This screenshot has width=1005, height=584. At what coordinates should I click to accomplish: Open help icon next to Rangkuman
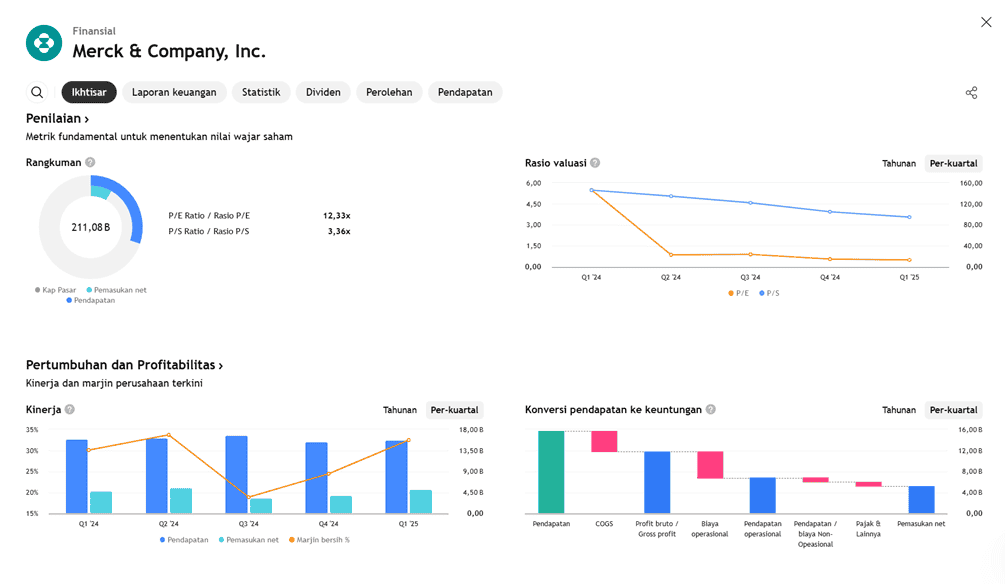click(90, 162)
